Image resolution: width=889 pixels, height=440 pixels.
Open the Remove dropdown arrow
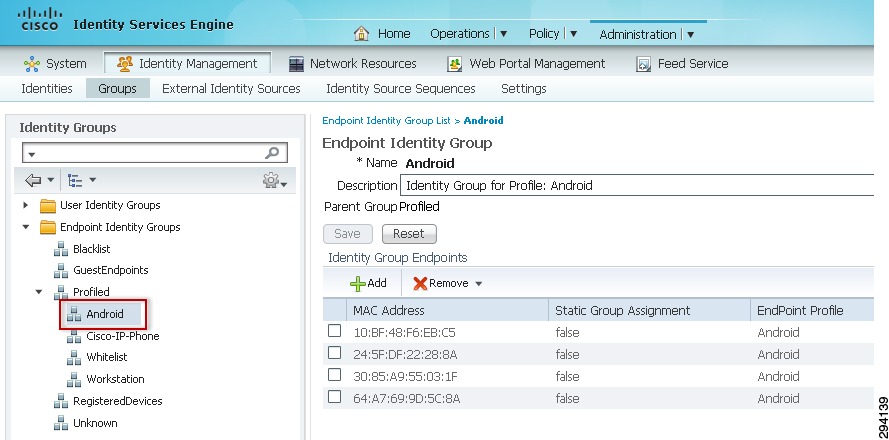[478, 284]
